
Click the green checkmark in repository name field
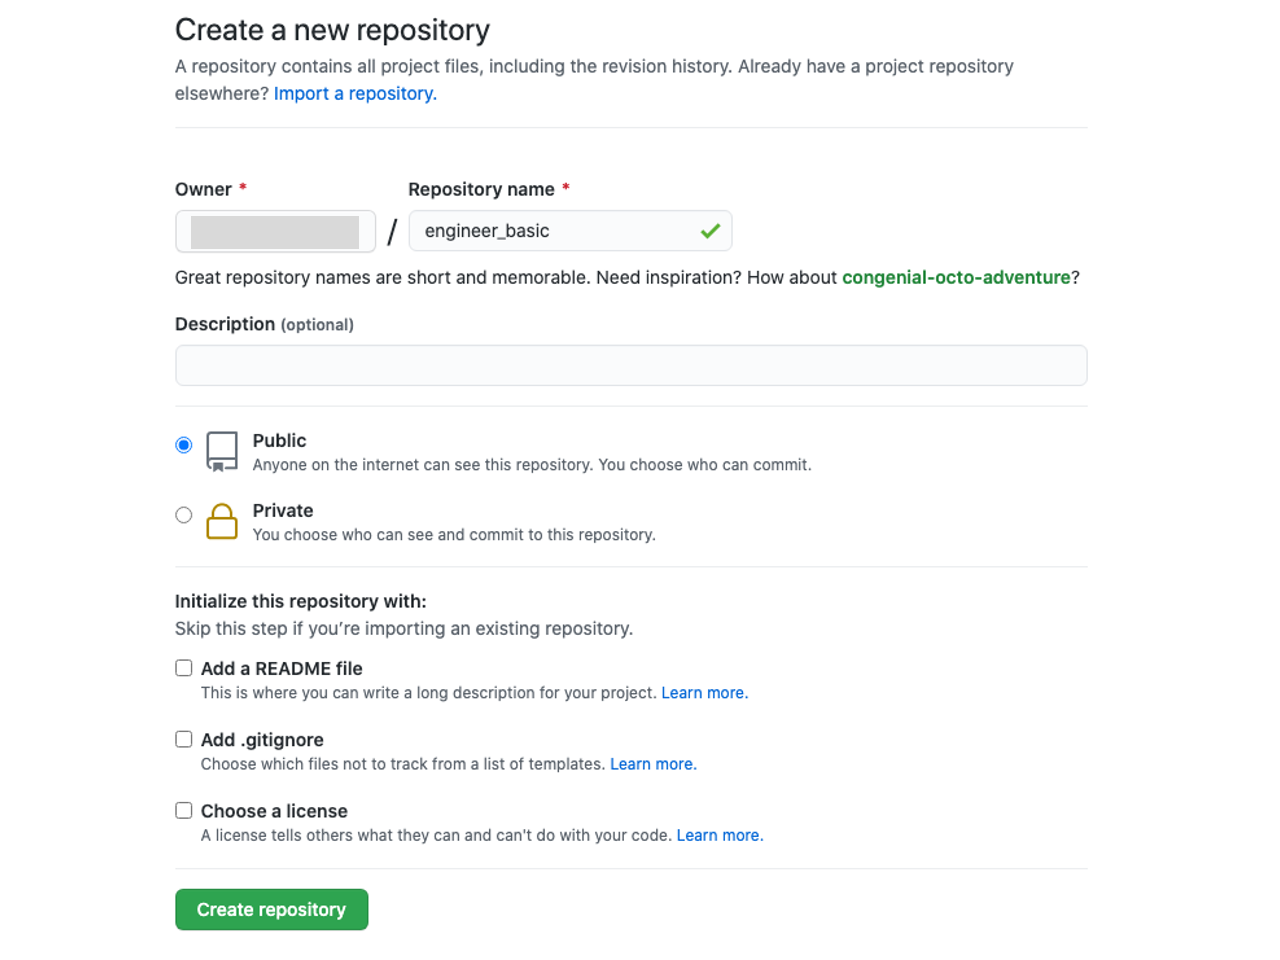[x=710, y=231]
